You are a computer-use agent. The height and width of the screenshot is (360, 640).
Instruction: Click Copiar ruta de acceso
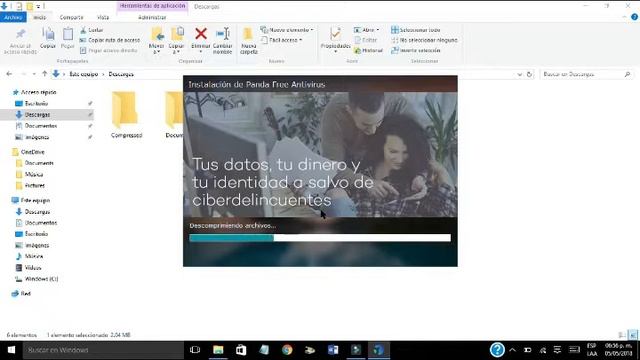pyautogui.click(x=110, y=40)
